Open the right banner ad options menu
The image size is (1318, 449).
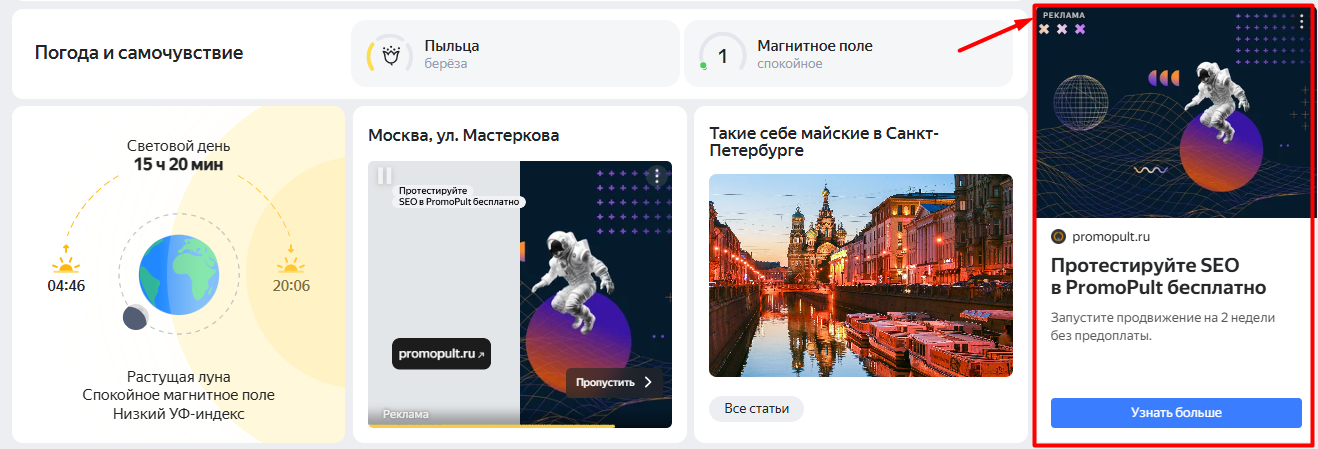click(1301, 21)
